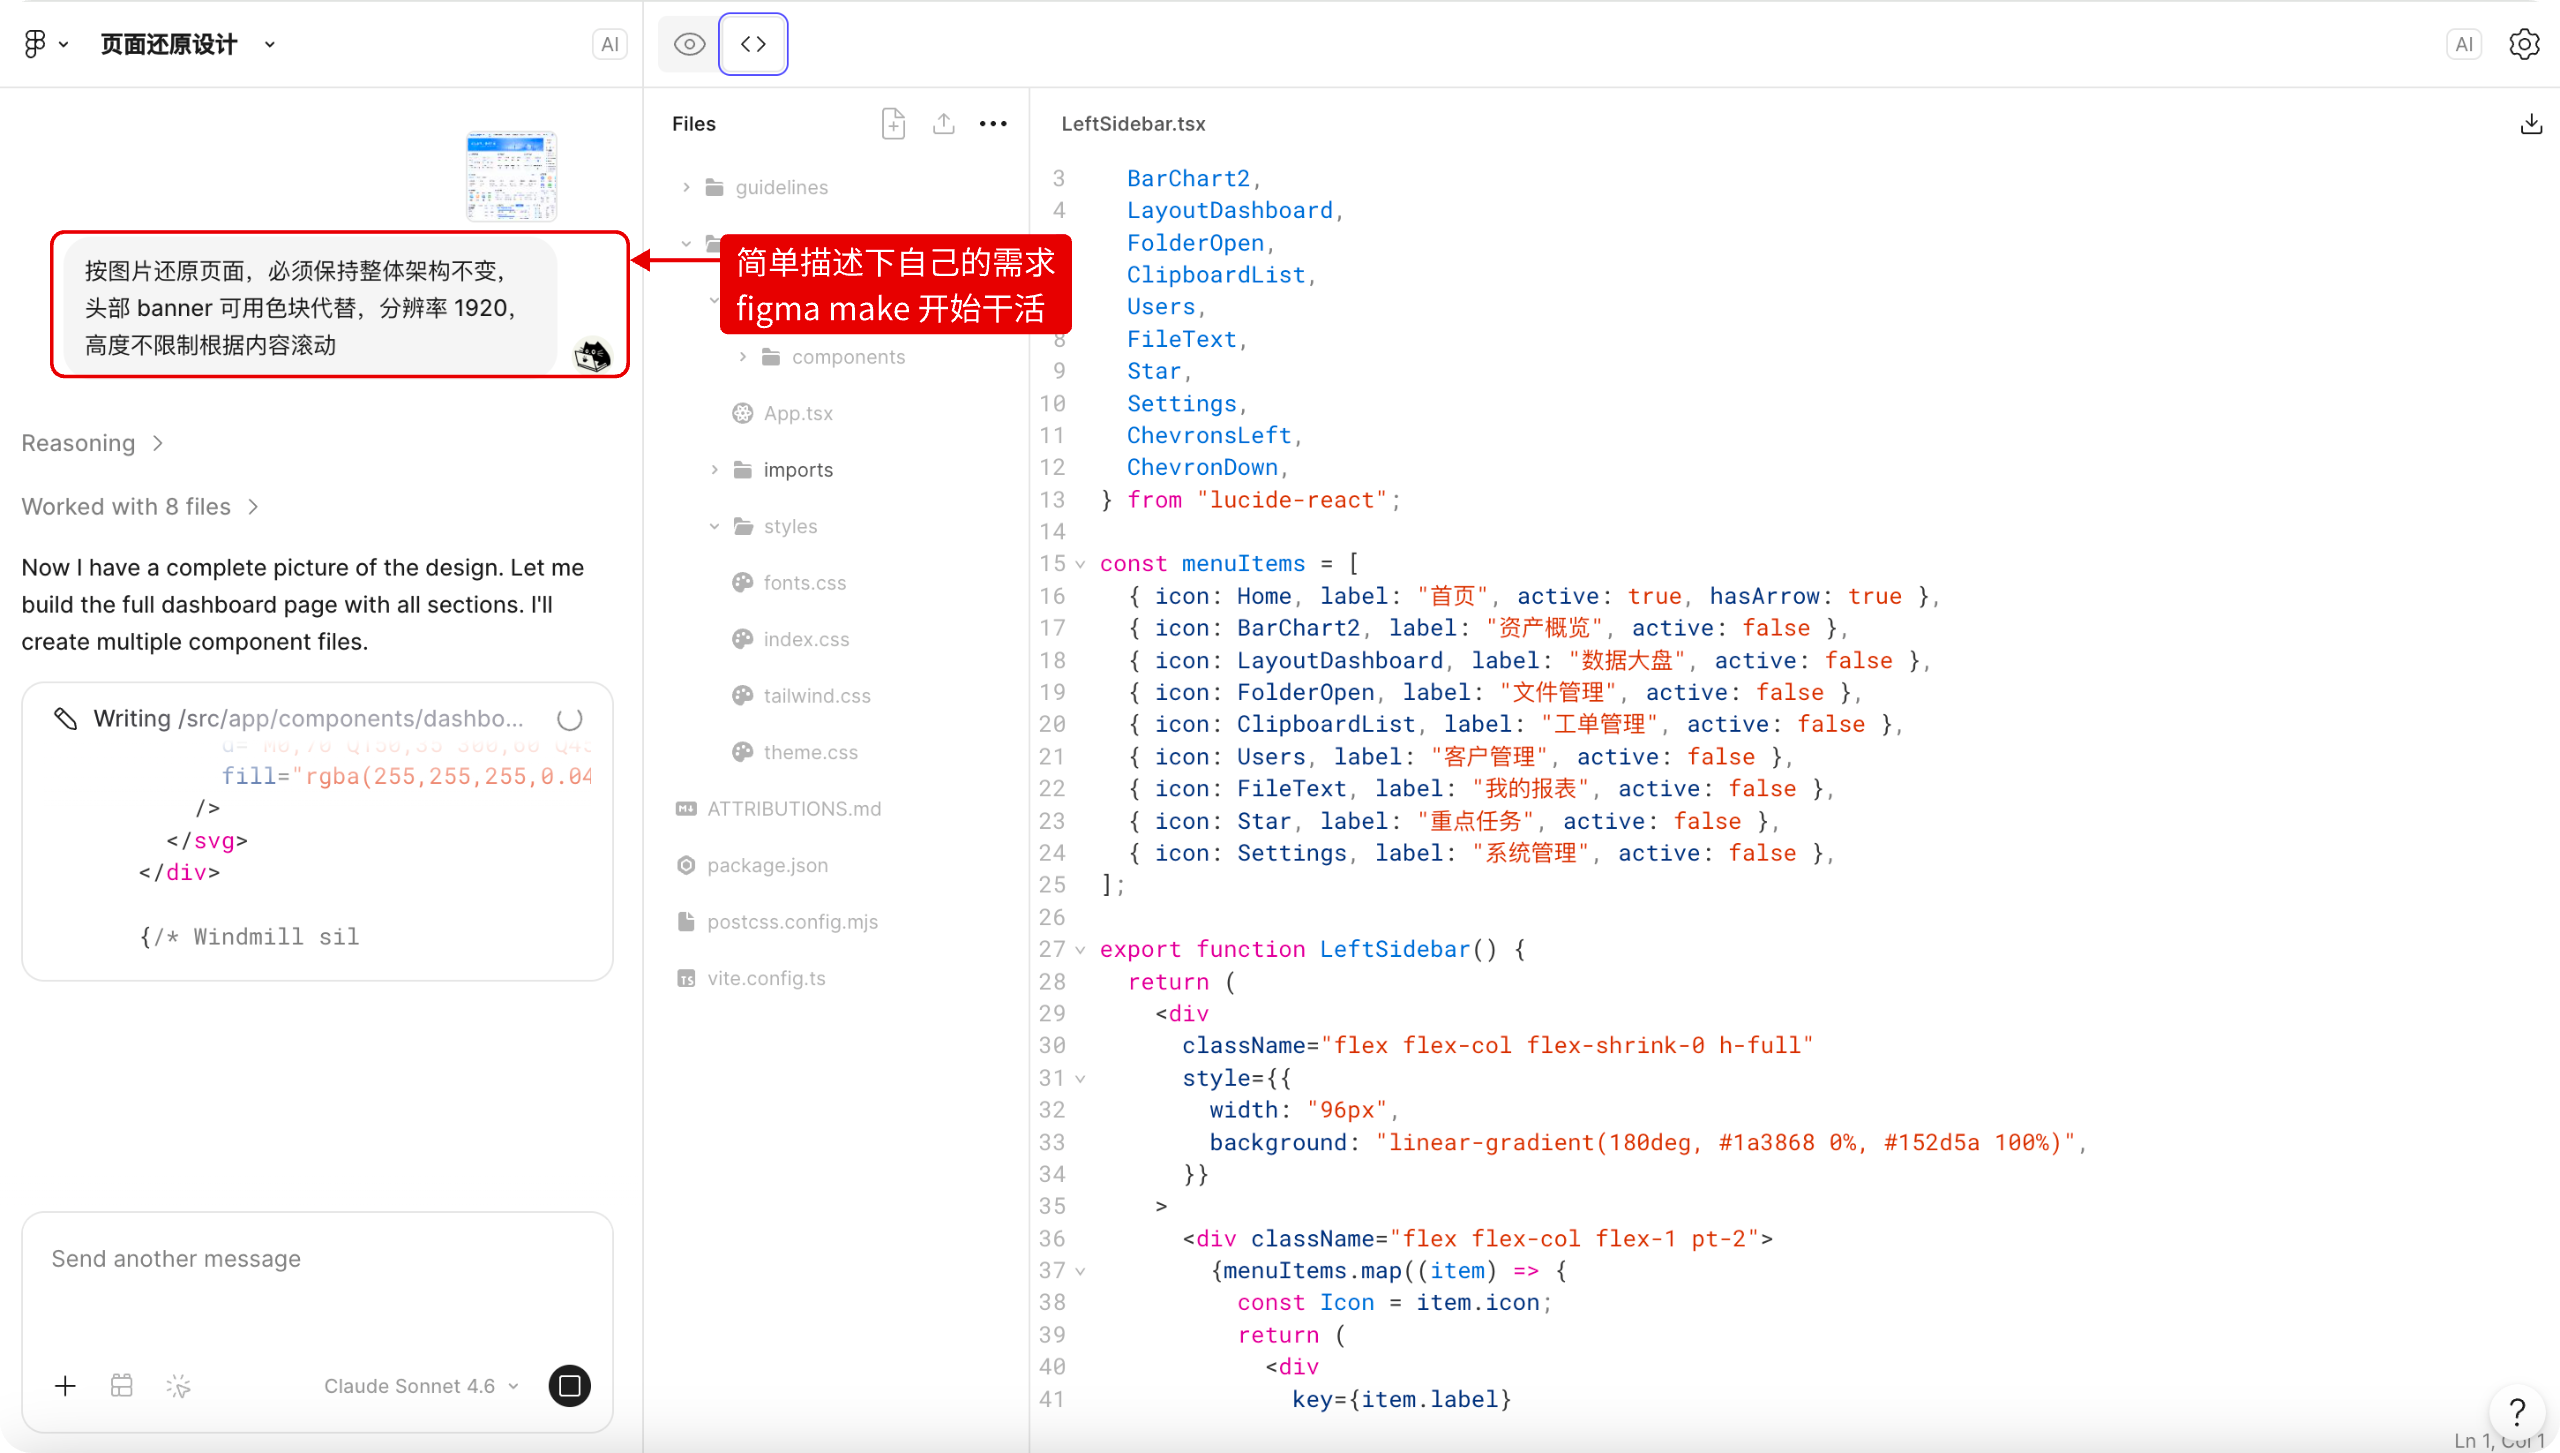Fold the menuItems array at line 15
This screenshot has width=2560, height=1453.
pyautogui.click(x=1080, y=564)
